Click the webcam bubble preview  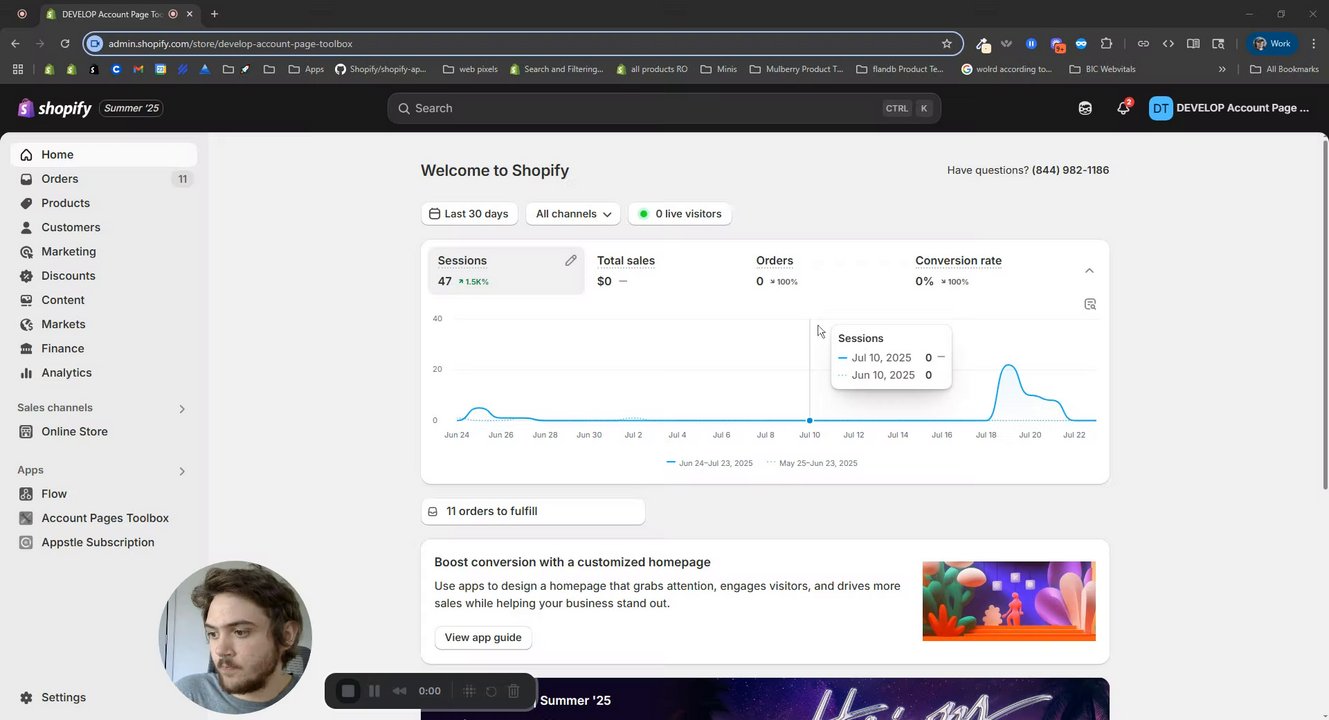[x=235, y=637]
